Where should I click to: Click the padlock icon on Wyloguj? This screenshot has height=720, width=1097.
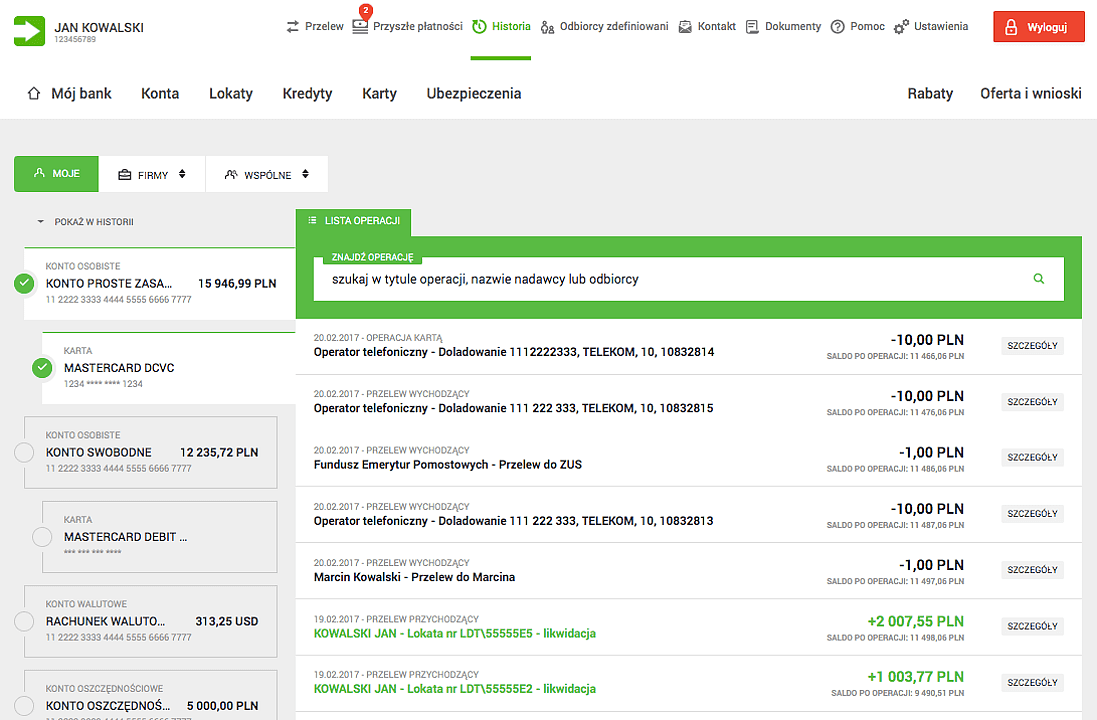[1011, 27]
